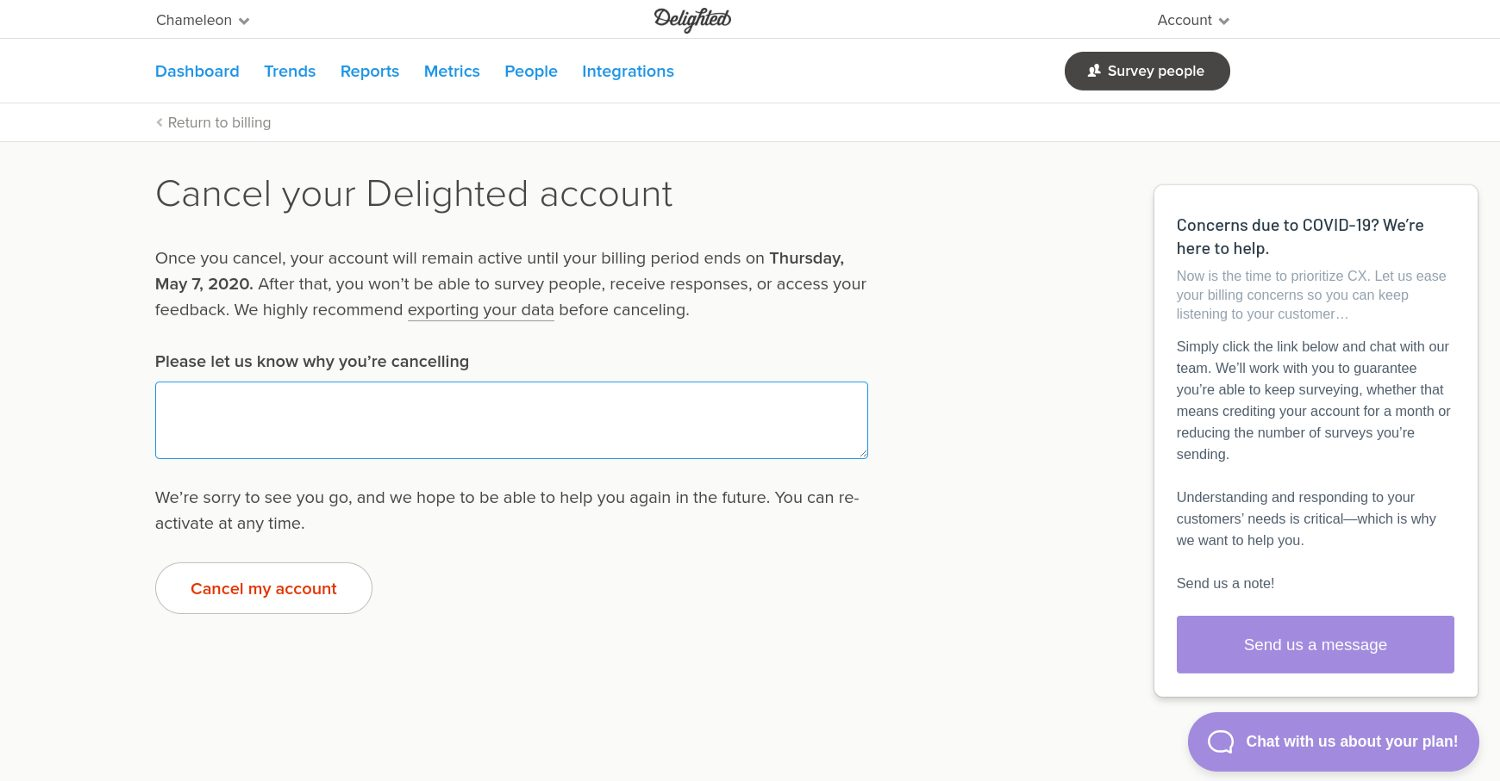Click the person icon in Survey people
Image resolution: width=1500 pixels, height=781 pixels.
pyautogui.click(x=1094, y=71)
